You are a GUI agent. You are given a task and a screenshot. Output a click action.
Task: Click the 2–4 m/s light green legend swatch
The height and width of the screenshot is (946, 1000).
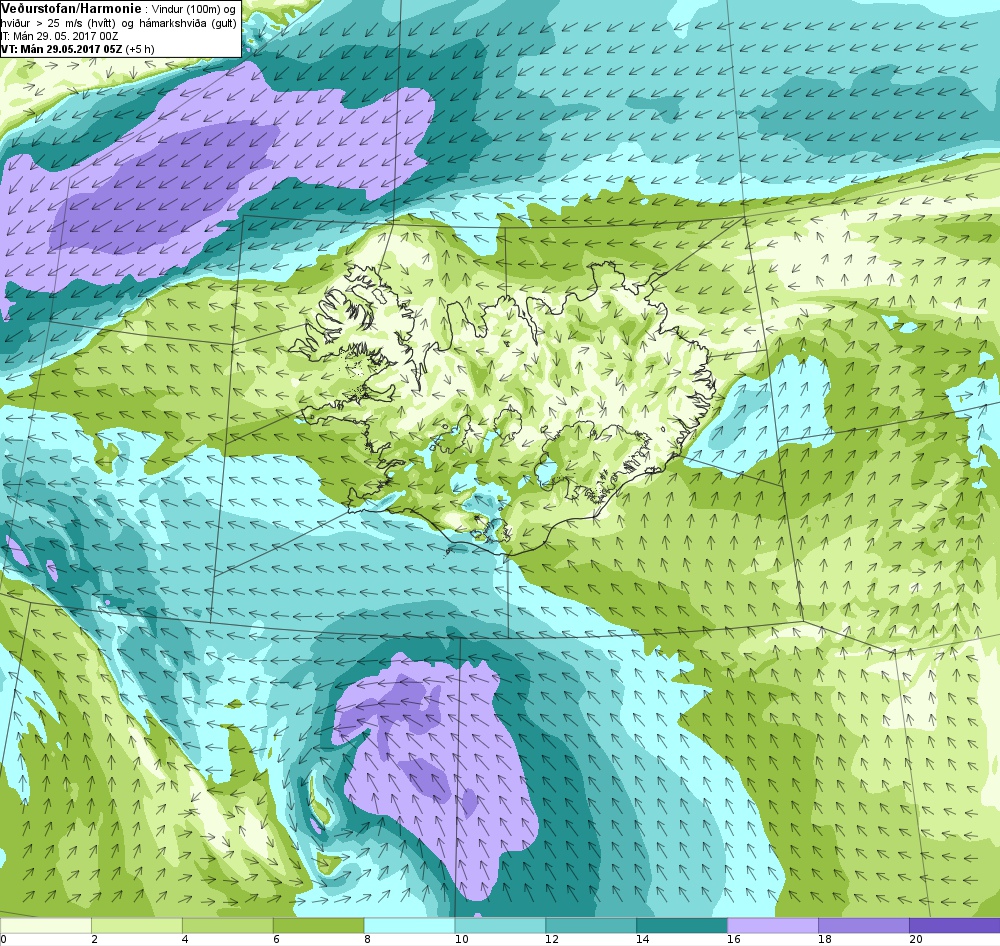pos(136,925)
